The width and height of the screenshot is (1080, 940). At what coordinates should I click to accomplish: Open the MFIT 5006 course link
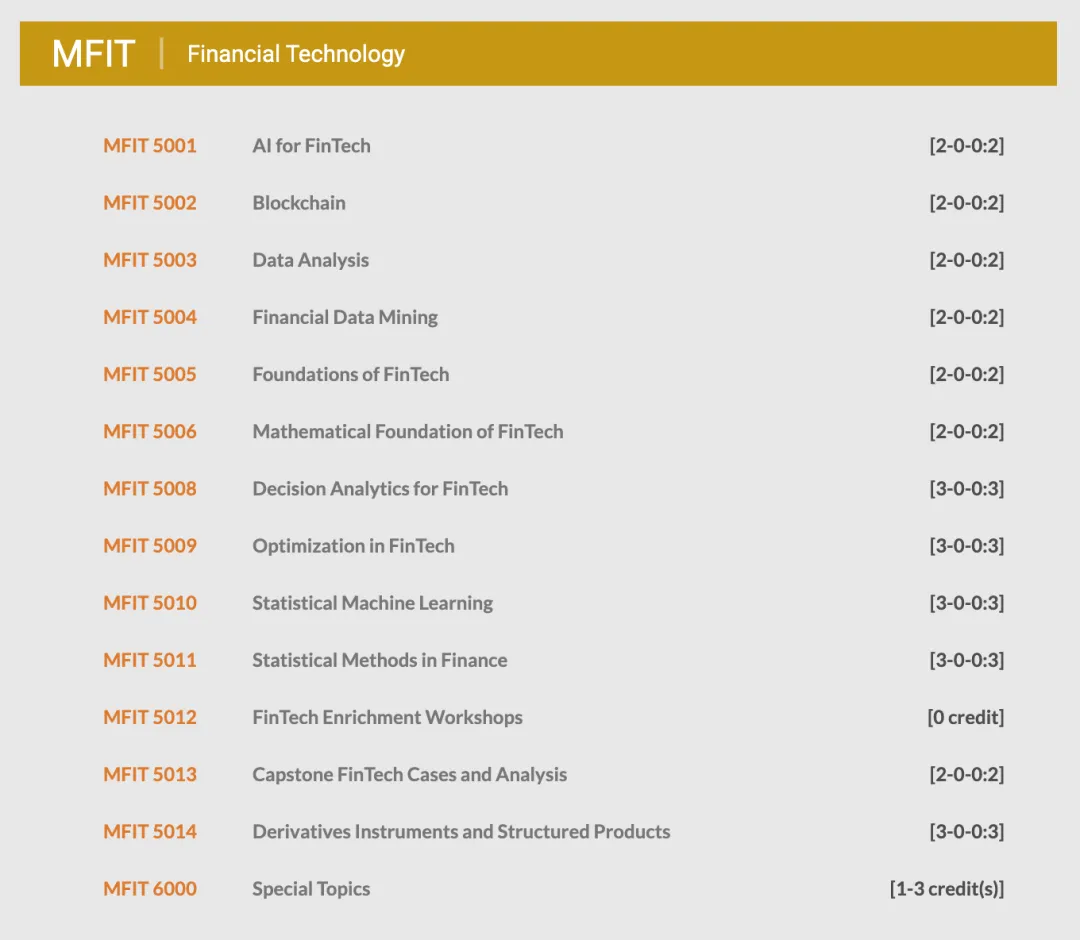pyautogui.click(x=149, y=431)
